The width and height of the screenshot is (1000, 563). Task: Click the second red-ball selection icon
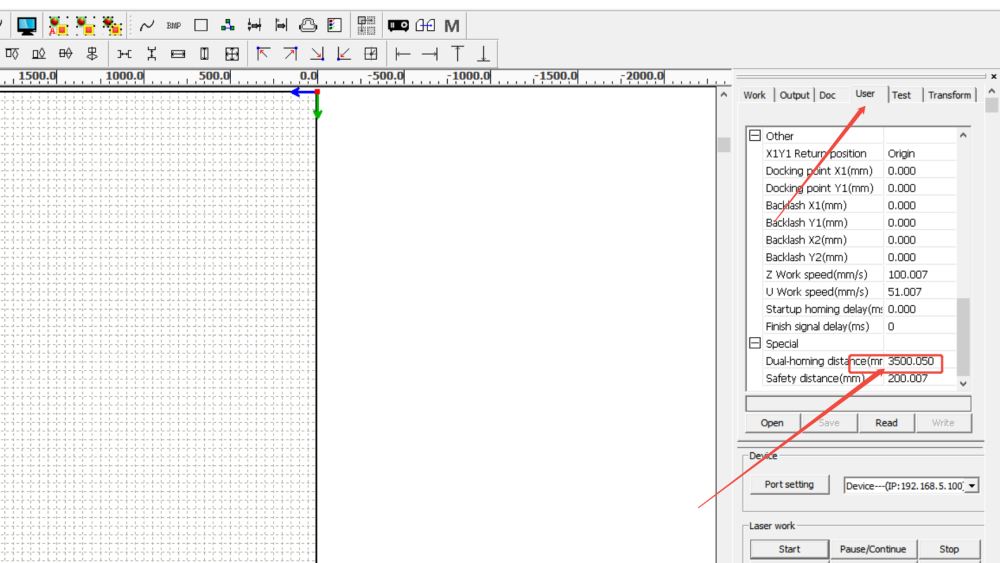(x=85, y=26)
